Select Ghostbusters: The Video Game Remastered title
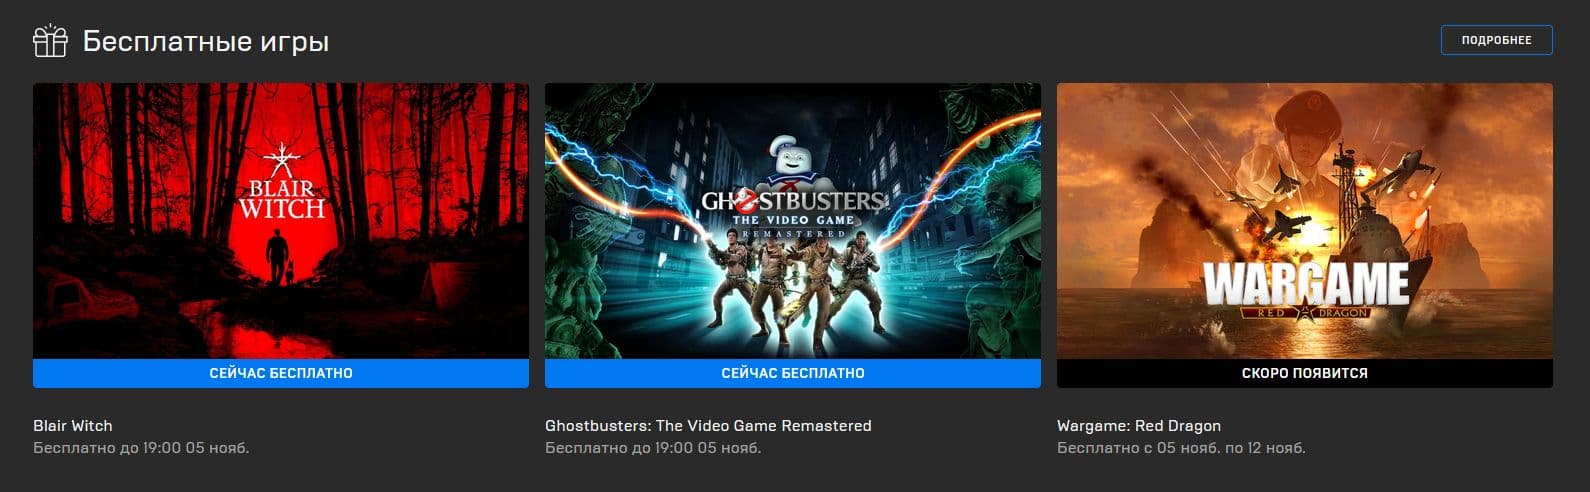 tap(708, 425)
